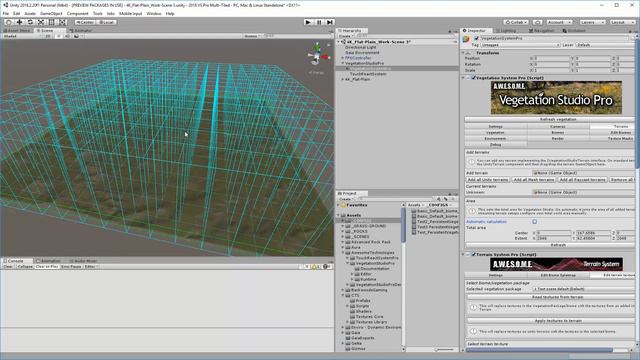
Task: Start Play mode with the Play button
Action: (308, 22)
